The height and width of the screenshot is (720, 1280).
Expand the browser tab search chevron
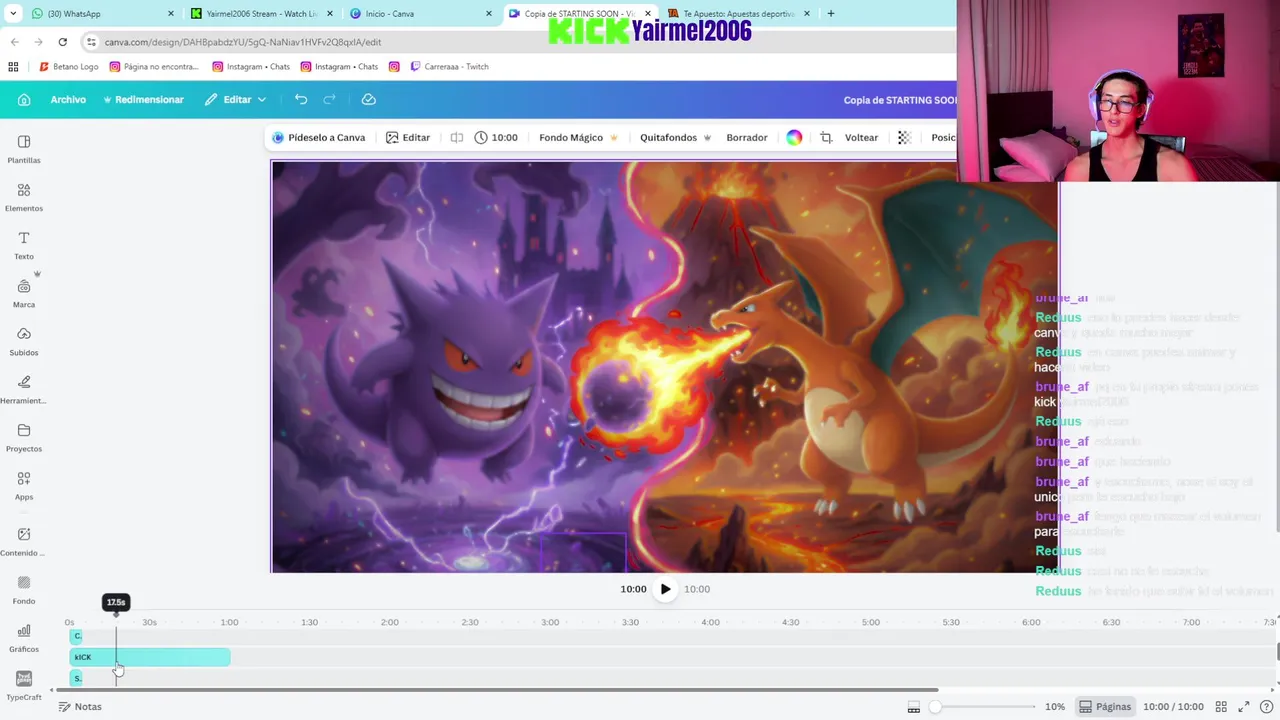[13, 14]
